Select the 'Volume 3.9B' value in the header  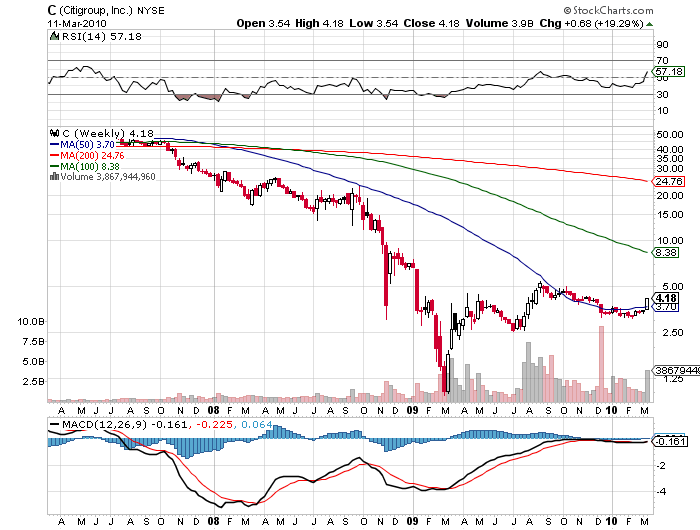pos(500,23)
